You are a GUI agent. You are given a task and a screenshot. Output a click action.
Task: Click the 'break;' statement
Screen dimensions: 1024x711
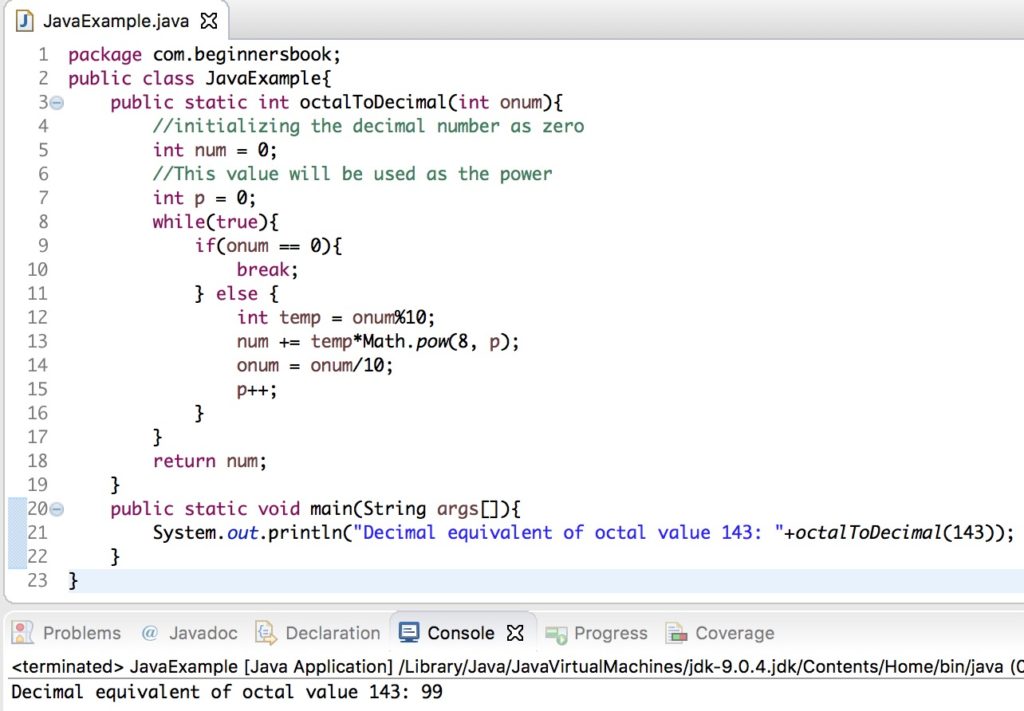[267, 270]
